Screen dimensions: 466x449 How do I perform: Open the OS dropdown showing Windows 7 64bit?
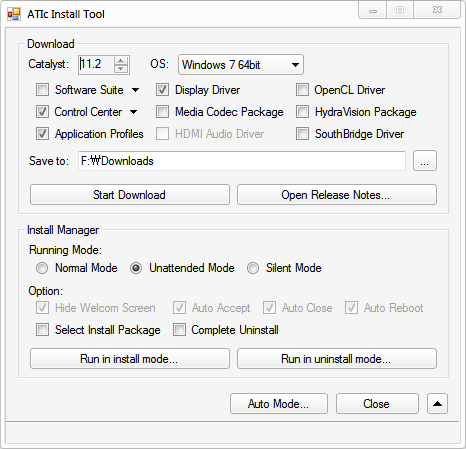[241, 65]
